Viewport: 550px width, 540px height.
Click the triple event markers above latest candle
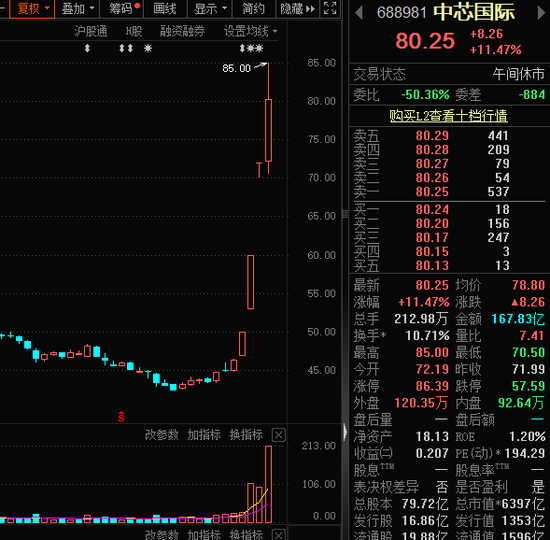click(x=251, y=48)
